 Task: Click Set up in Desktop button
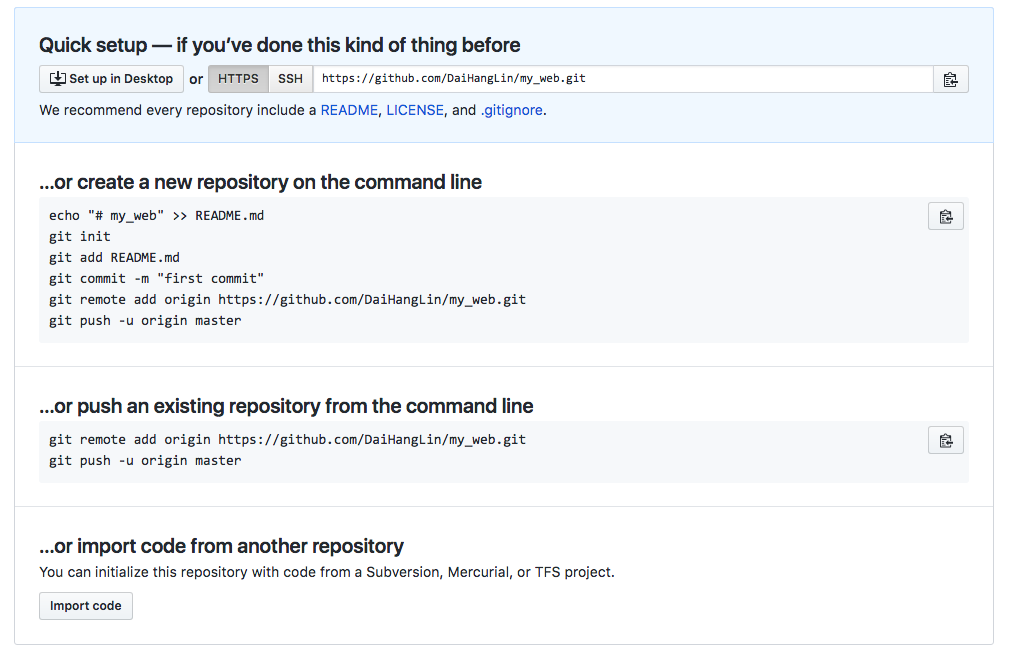111,79
